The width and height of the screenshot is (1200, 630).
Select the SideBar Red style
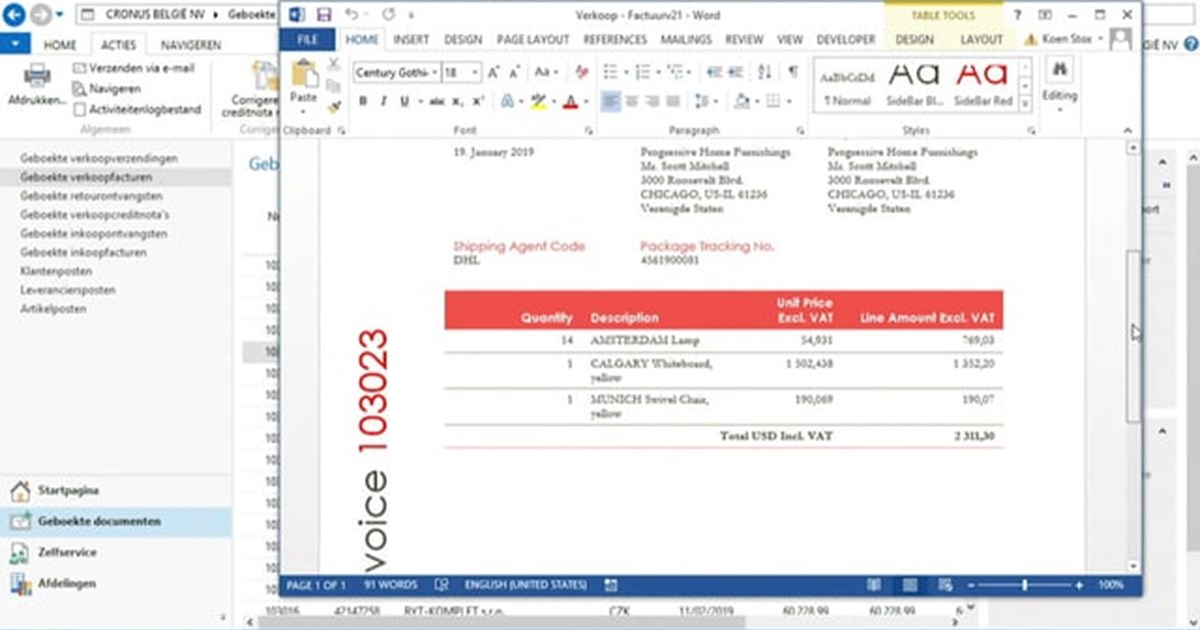[x=982, y=84]
